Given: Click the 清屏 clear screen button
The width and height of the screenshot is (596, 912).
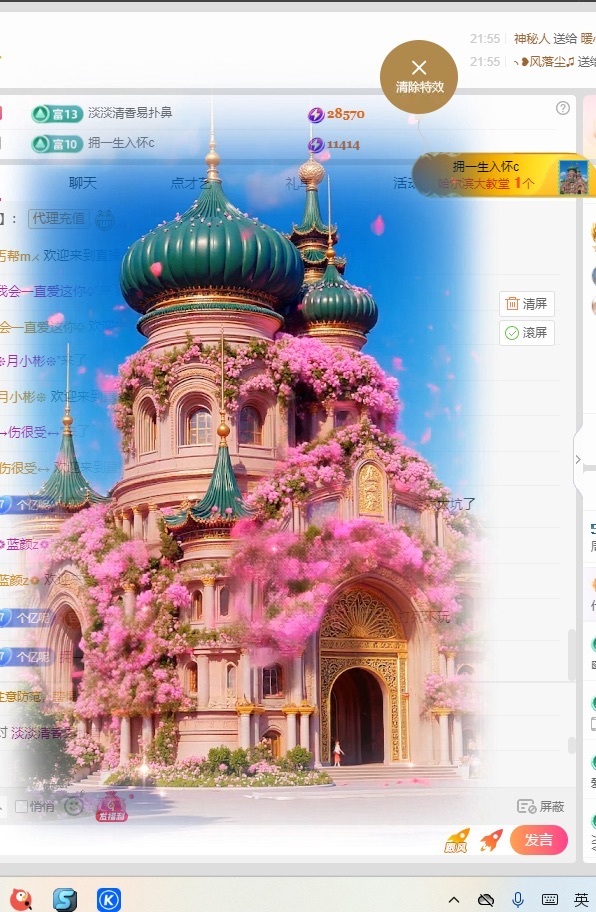Looking at the screenshot, I should pos(527,304).
